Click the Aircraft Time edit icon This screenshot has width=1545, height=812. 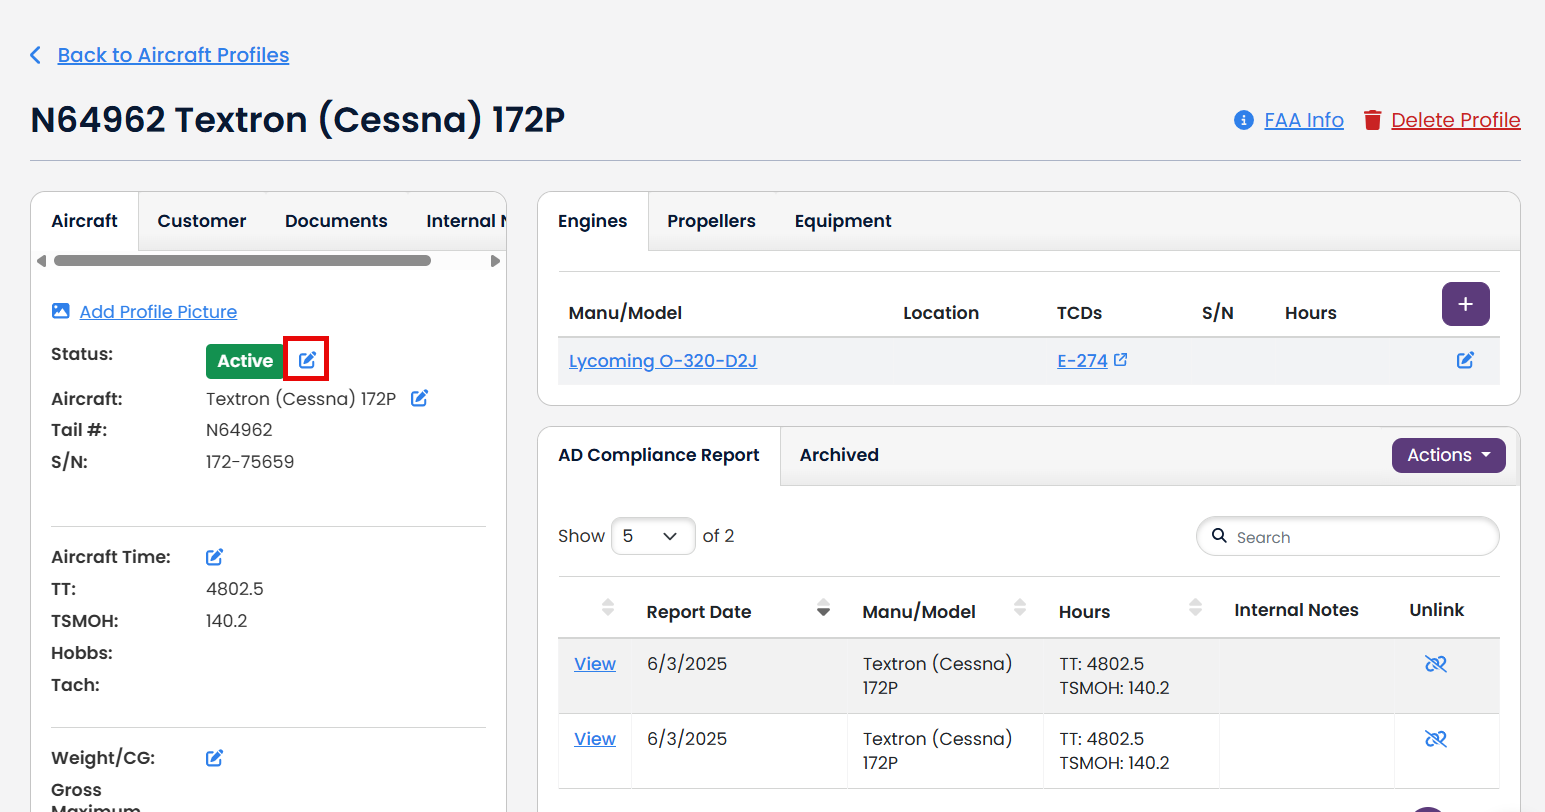pyautogui.click(x=214, y=557)
